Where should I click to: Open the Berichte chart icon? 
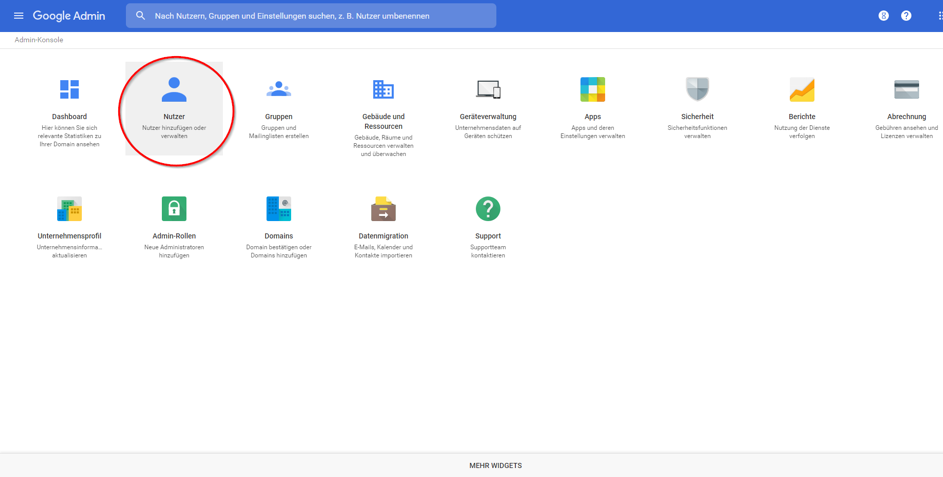(802, 89)
